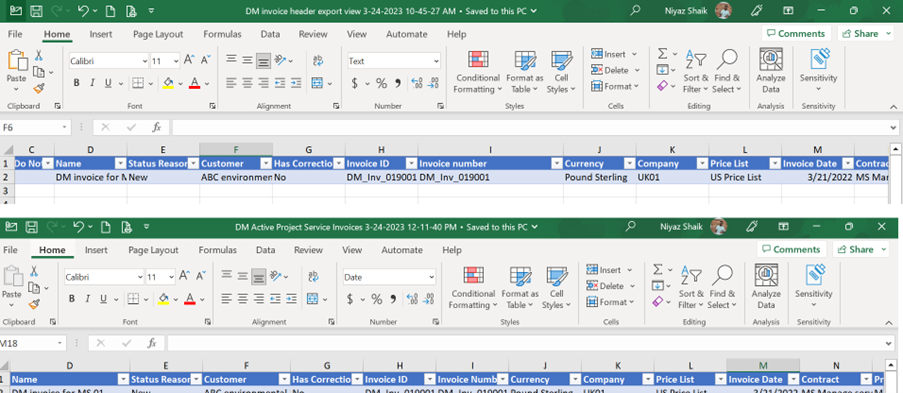Click Analyze Data in top window

pos(771,72)
